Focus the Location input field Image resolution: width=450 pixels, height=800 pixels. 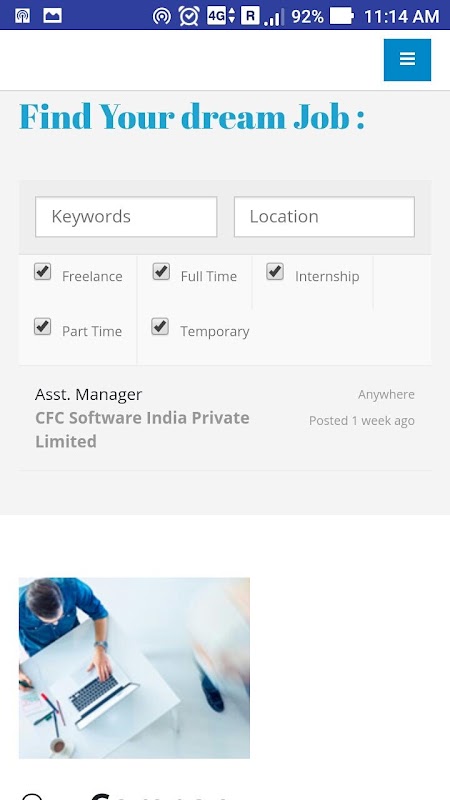click(324, 217)
